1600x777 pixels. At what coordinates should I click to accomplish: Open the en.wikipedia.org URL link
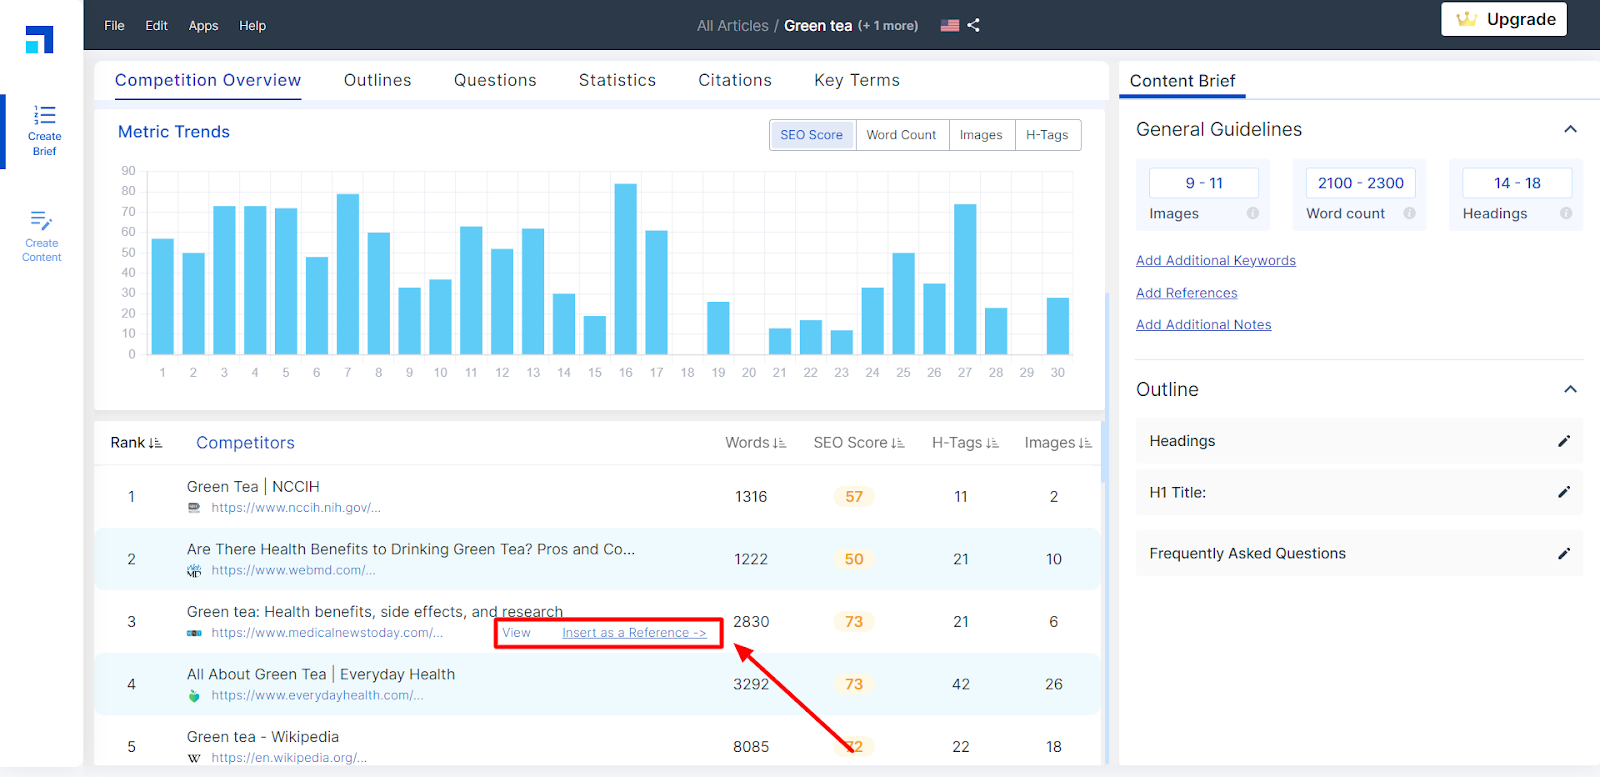[x=289, y=758]
